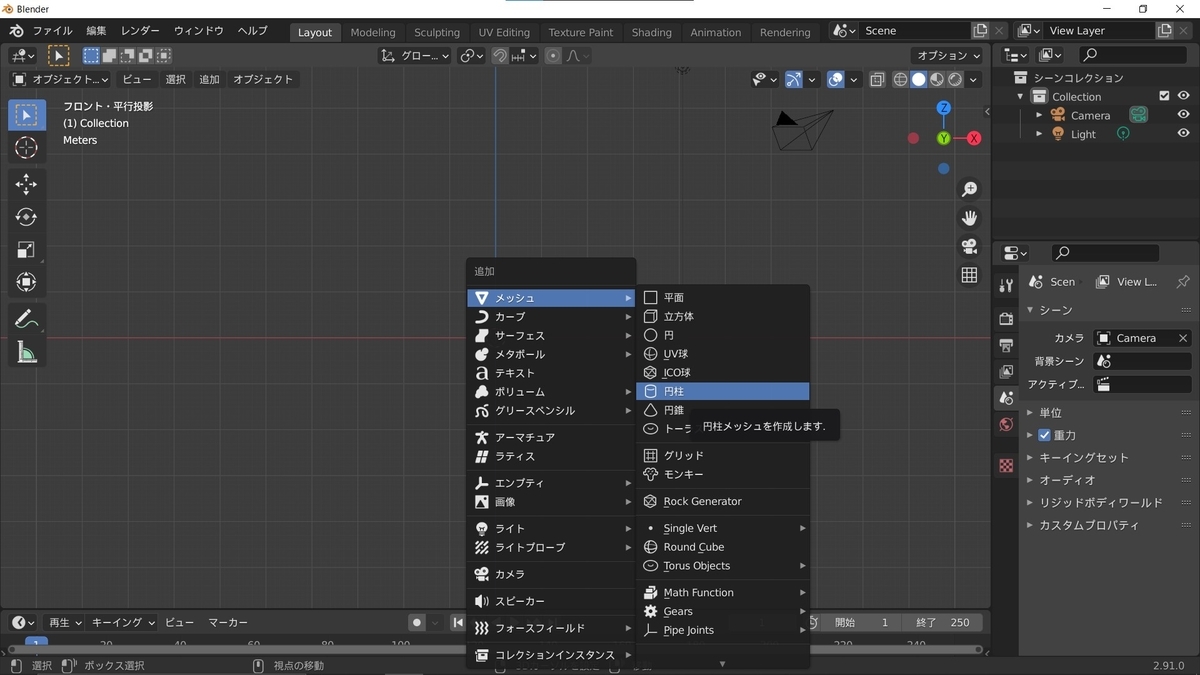Open Texture properties checkered tab icon
Viewport: 1200px width, 675px height.
click(x=1006, y=465)
